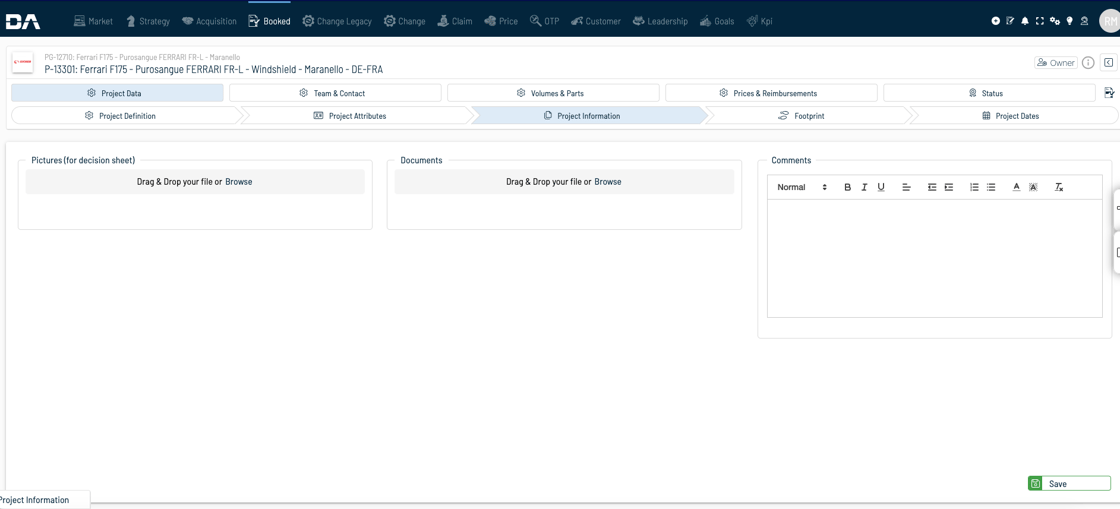Viewport: 1120px width, 509px height.
Task: Go to Project Attributes step
Action: point(355,116)
